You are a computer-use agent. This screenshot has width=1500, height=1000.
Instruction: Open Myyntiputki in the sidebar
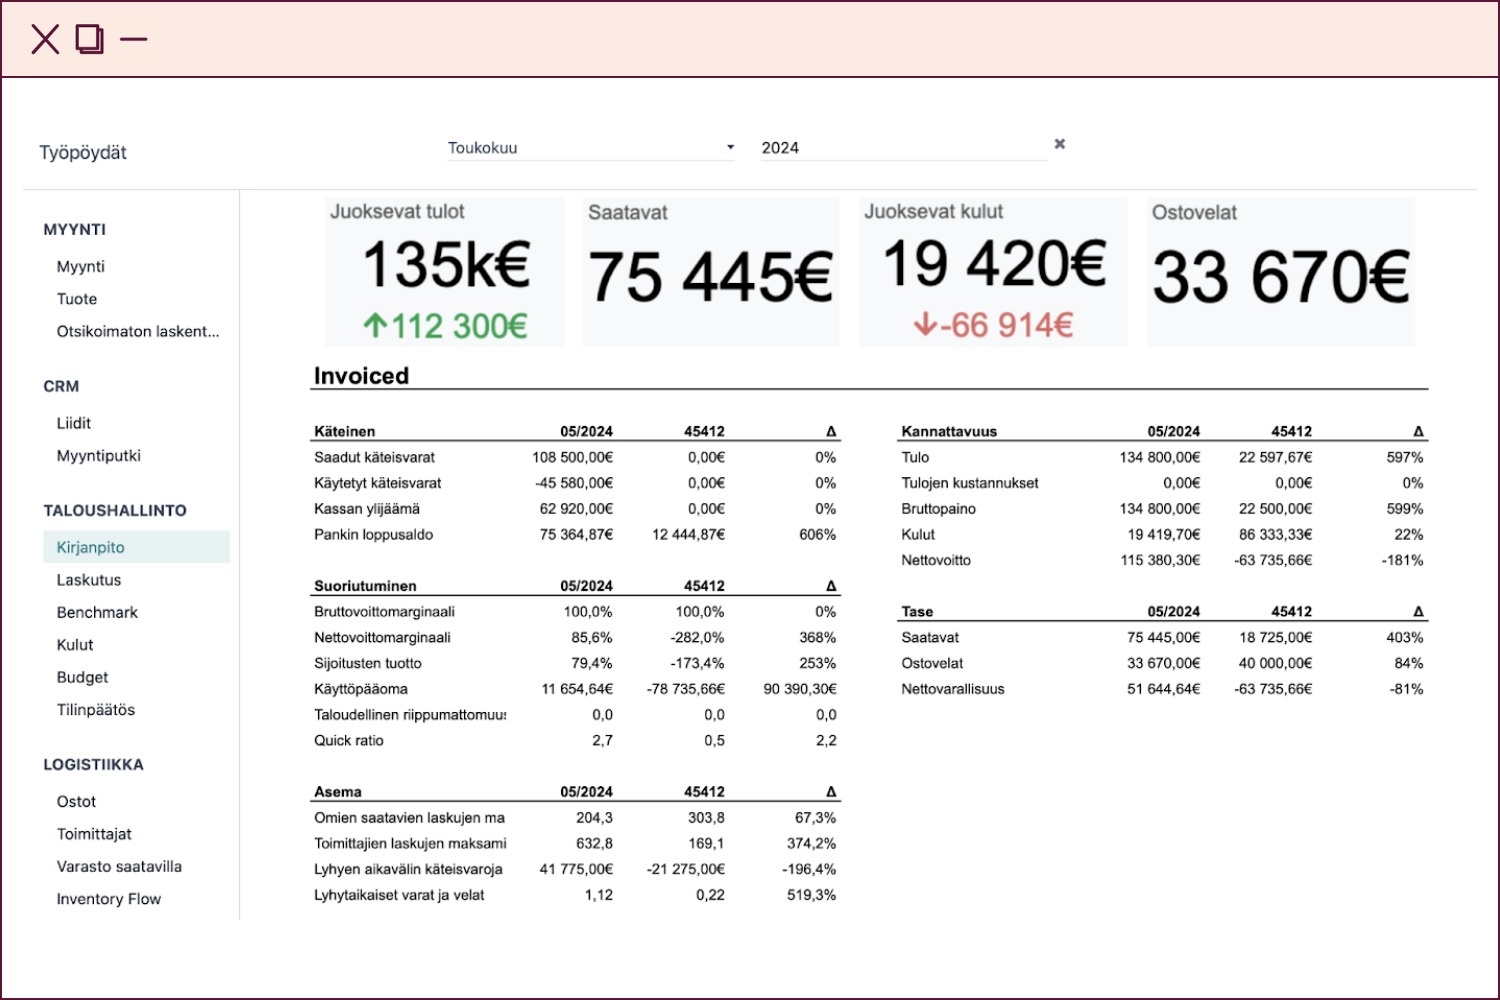click(99, 456)
